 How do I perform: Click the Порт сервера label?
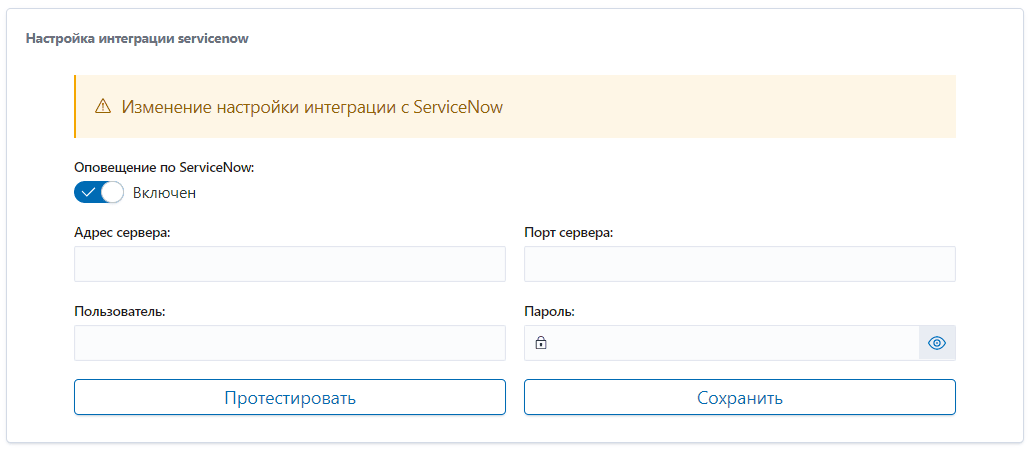[x=569, y=233]
